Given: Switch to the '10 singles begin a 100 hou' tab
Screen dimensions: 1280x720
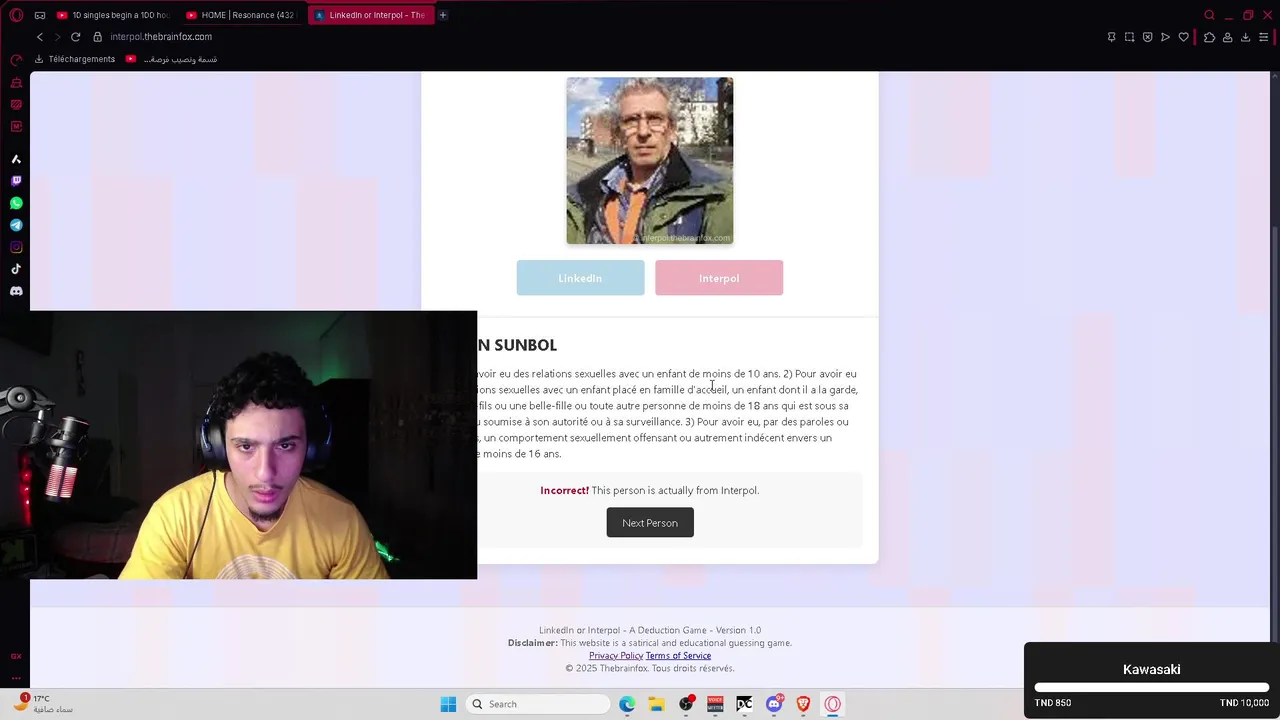Looking at the screenshot, I should pyautogui.click(x=113, y=15).
